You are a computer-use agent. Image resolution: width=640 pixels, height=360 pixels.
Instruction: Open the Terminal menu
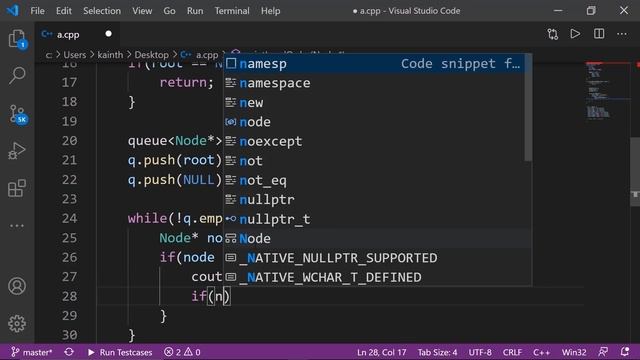coord(232,11)
